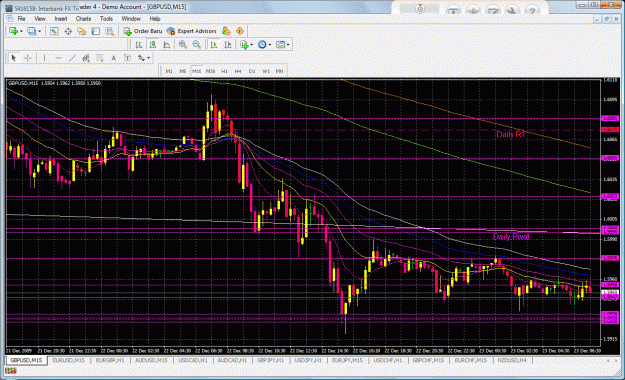The height and width of the screenshot is (380, 625).
Task: Open the Charts menu
Action: click(83, 19)
